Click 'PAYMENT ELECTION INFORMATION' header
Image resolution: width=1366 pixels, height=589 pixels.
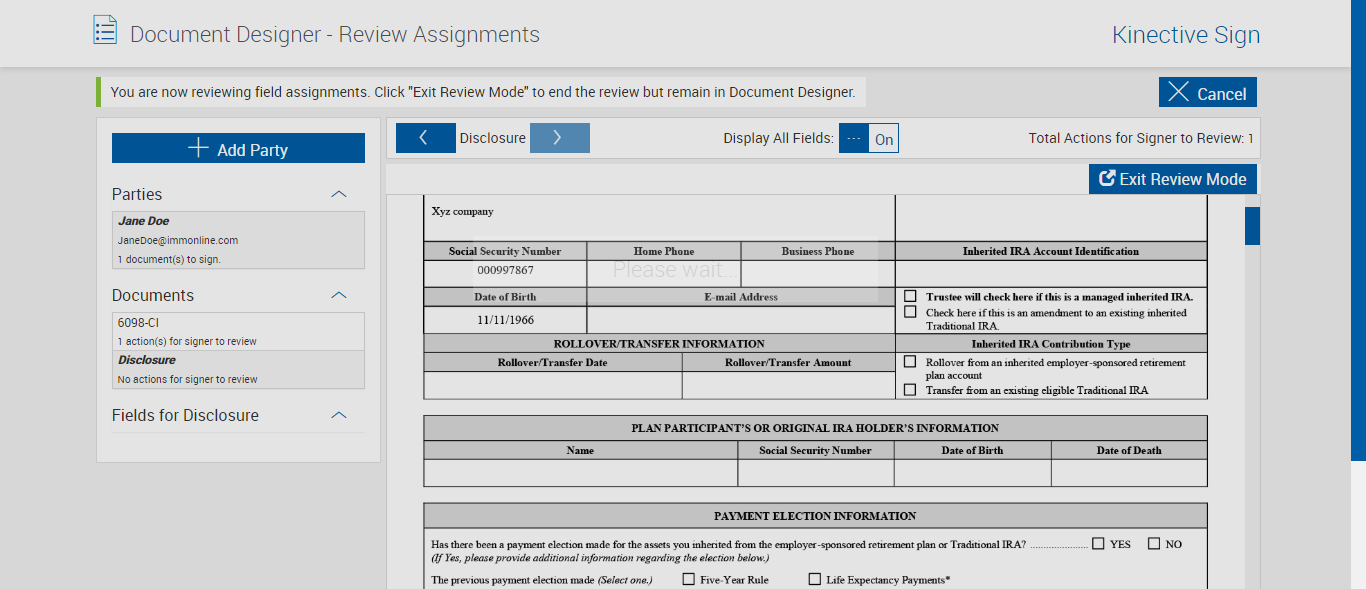[815, 516]
